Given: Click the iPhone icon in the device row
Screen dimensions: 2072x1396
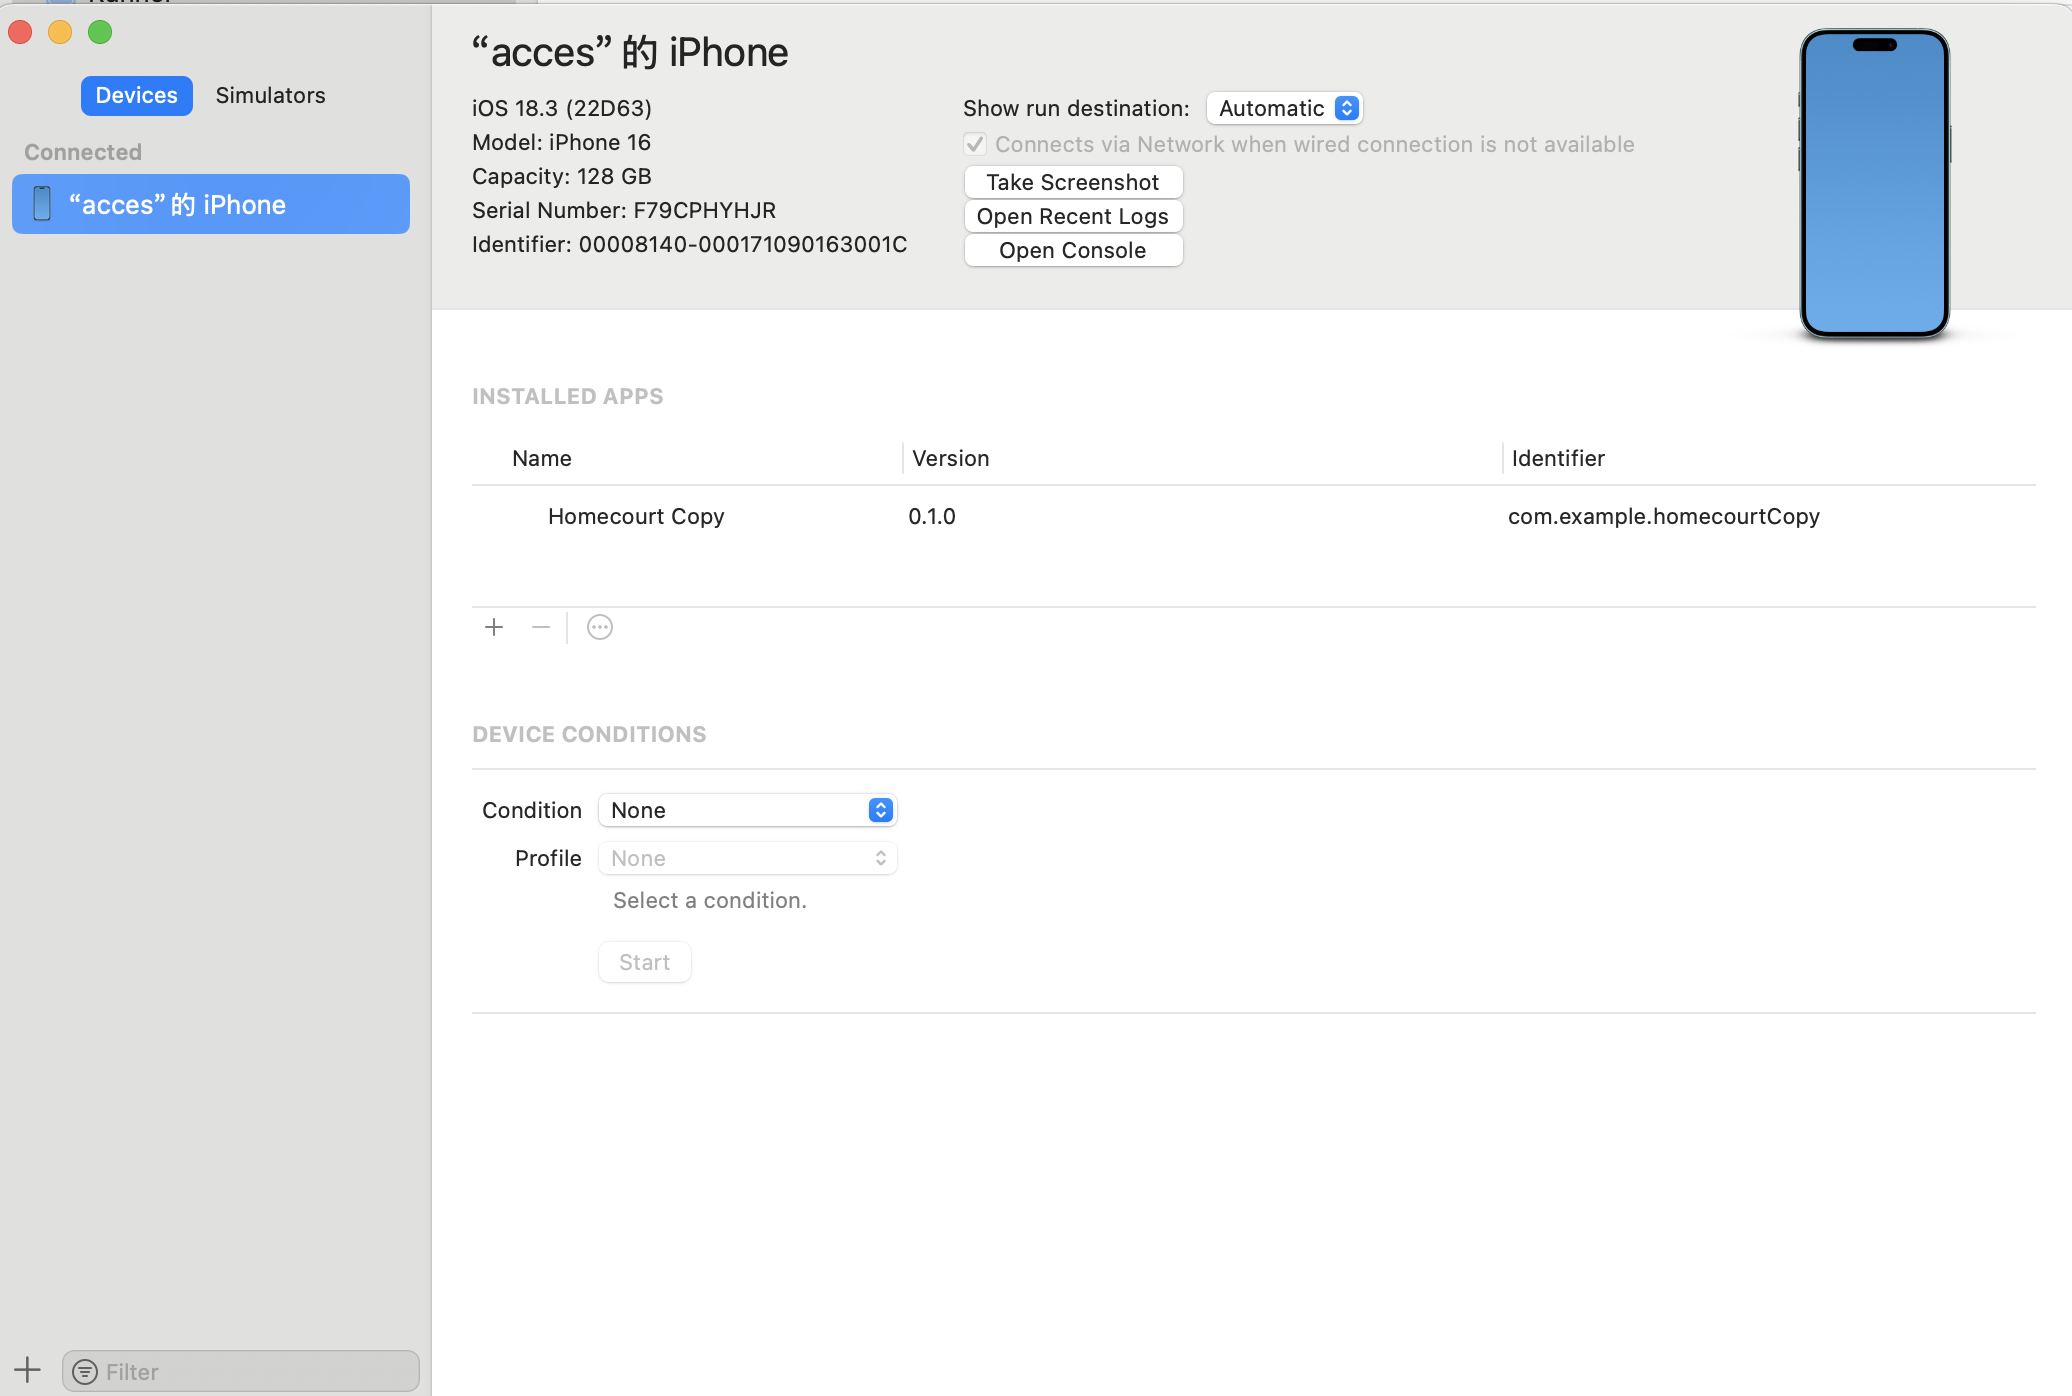Looking at the screenshot, I should tap(42, 204).
